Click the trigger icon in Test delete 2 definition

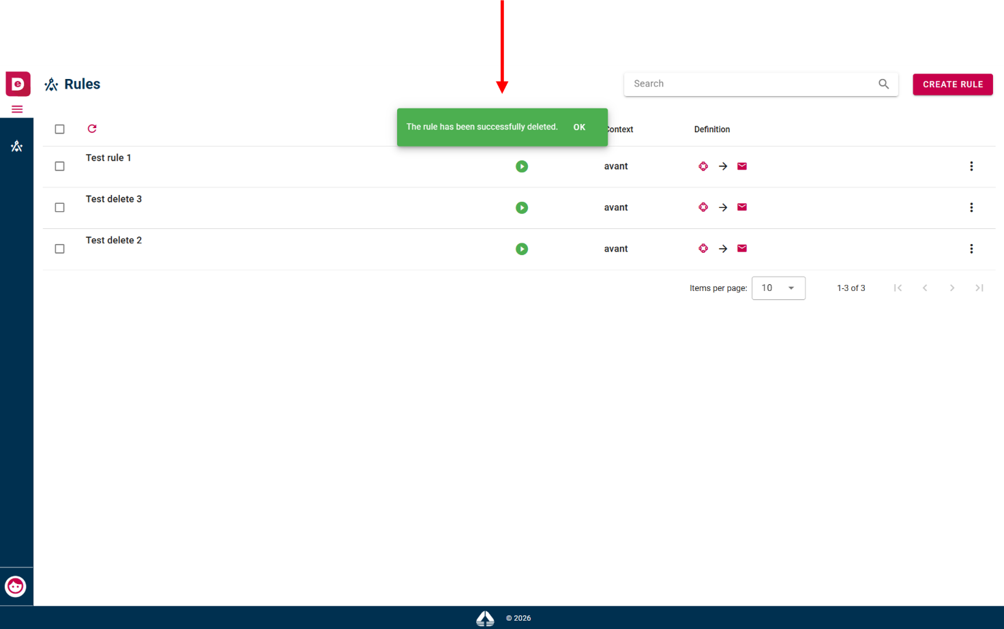tap(703, 249)
